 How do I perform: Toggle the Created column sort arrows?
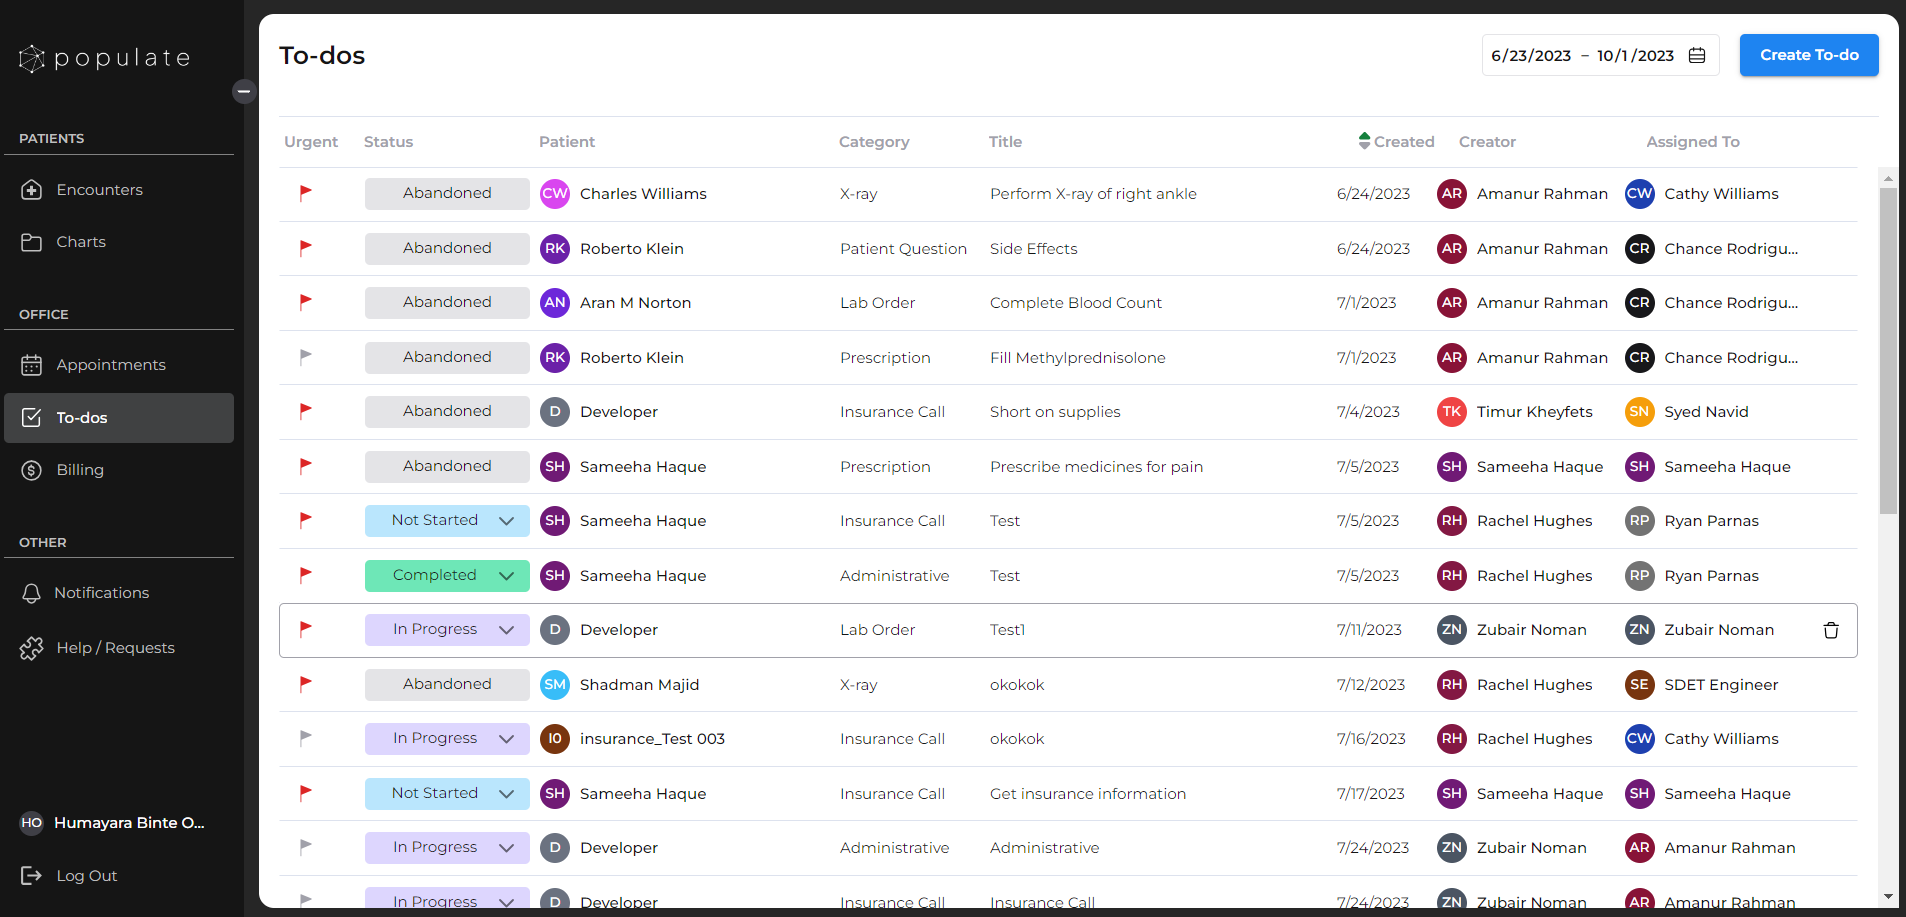[x=1365, y=141]
